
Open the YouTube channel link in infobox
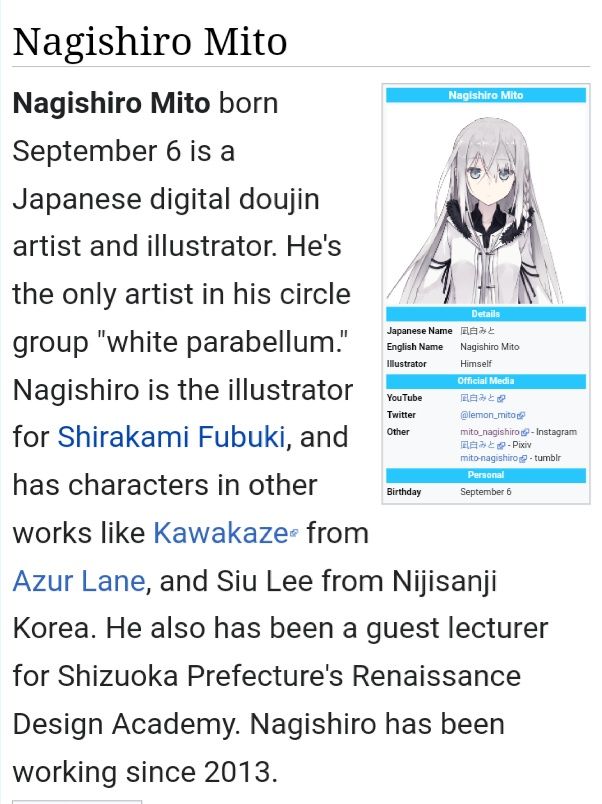pyautogui.click(x=478, y=398)
